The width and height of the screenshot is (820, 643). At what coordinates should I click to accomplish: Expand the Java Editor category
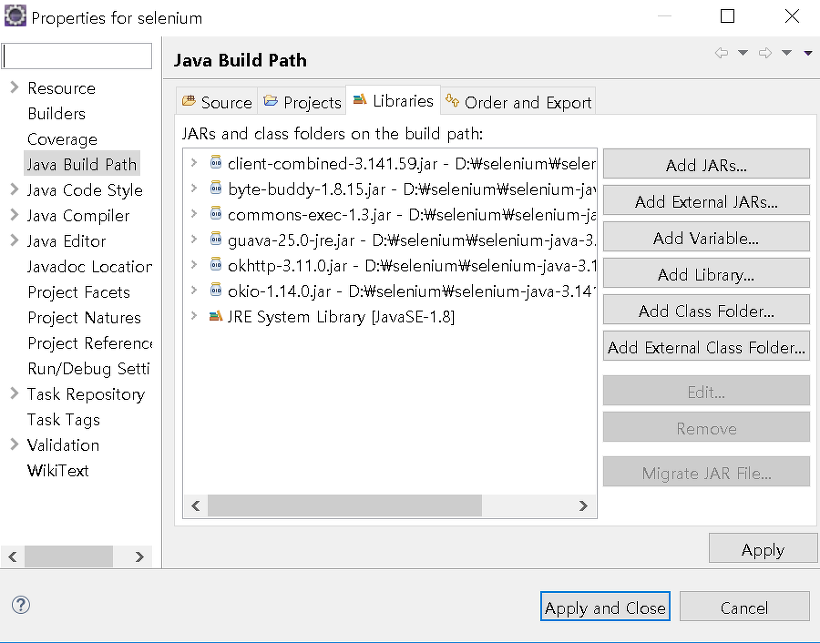[x=14, y=240]
